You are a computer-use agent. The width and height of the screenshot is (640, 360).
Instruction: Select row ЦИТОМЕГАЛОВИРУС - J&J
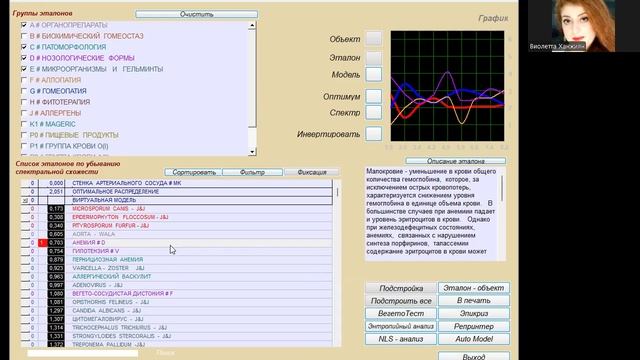tap(177, 319)
